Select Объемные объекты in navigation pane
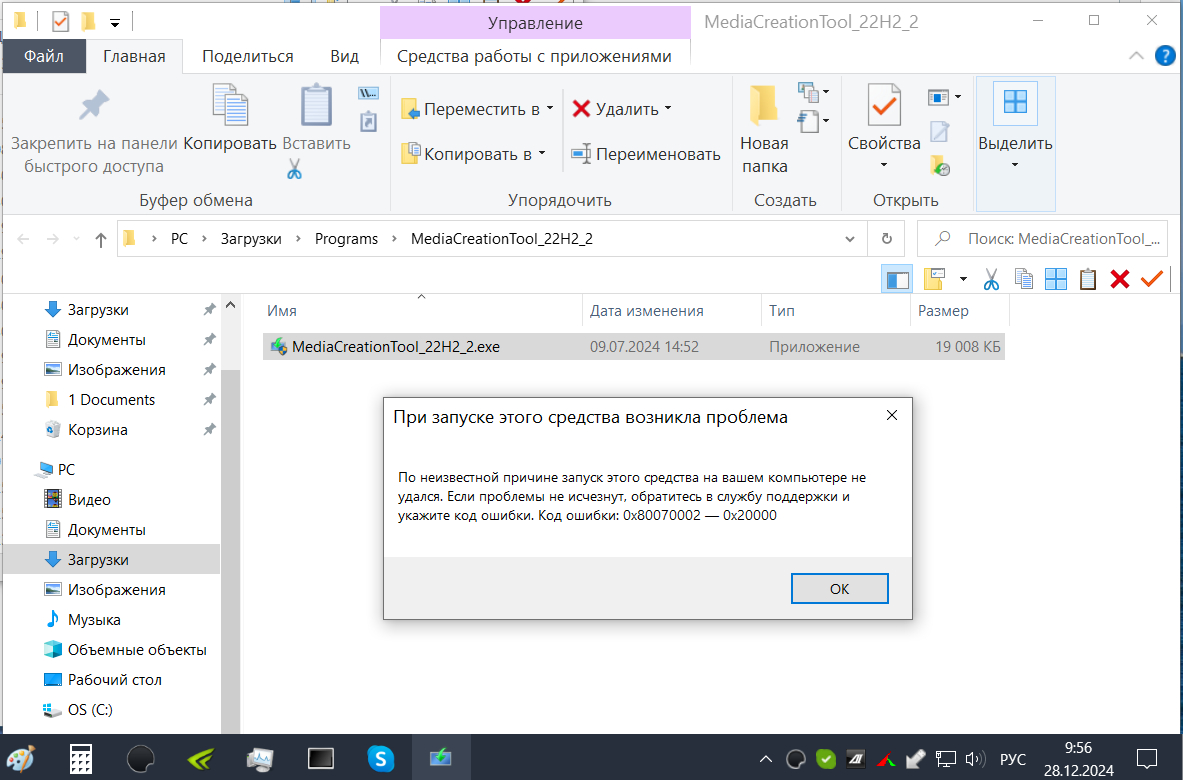Screen dimensions: 1183x780 [137, 649]
